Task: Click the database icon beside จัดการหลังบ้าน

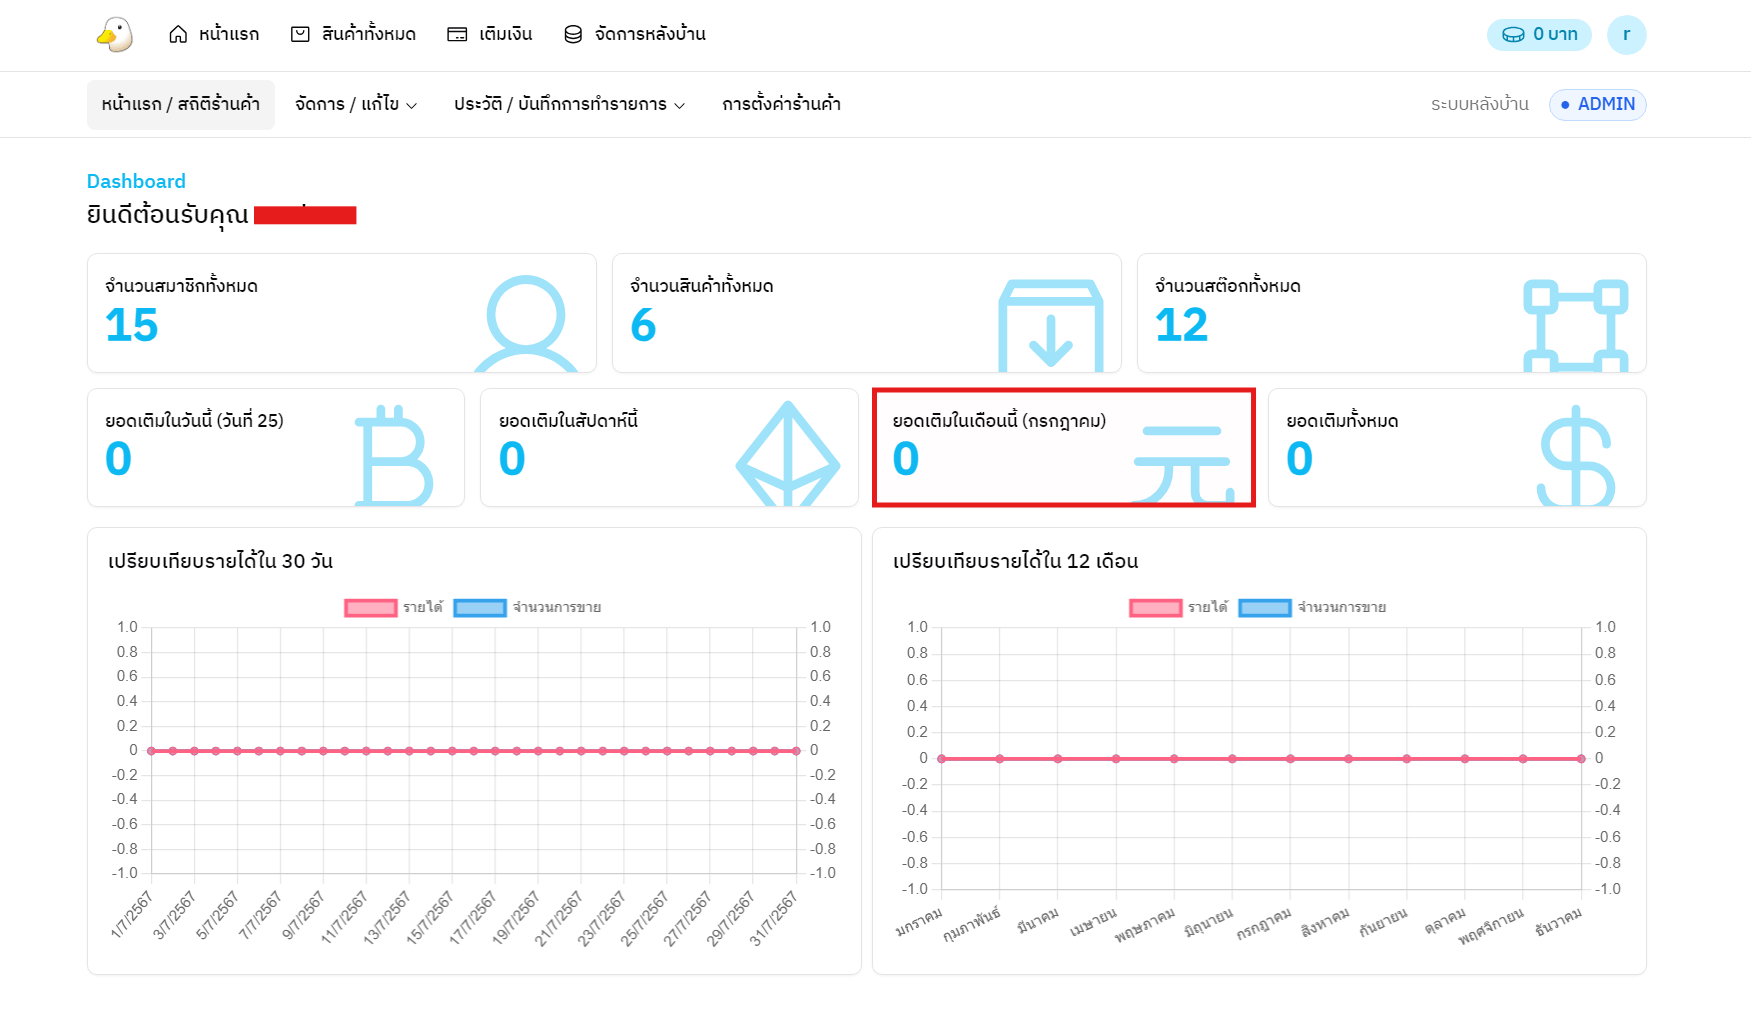Action: 573,34
